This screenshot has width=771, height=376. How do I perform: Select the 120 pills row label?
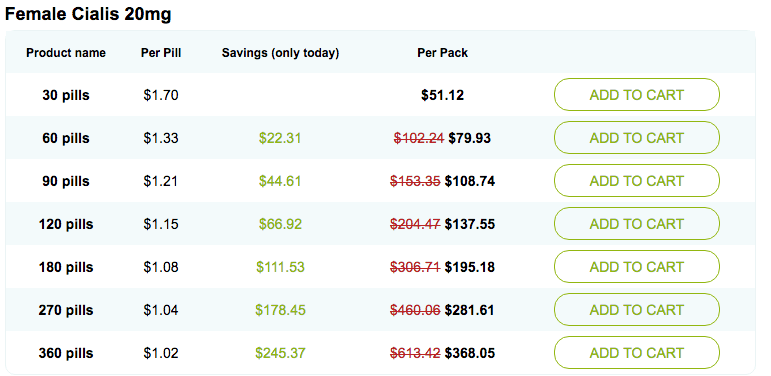(66, 225)
